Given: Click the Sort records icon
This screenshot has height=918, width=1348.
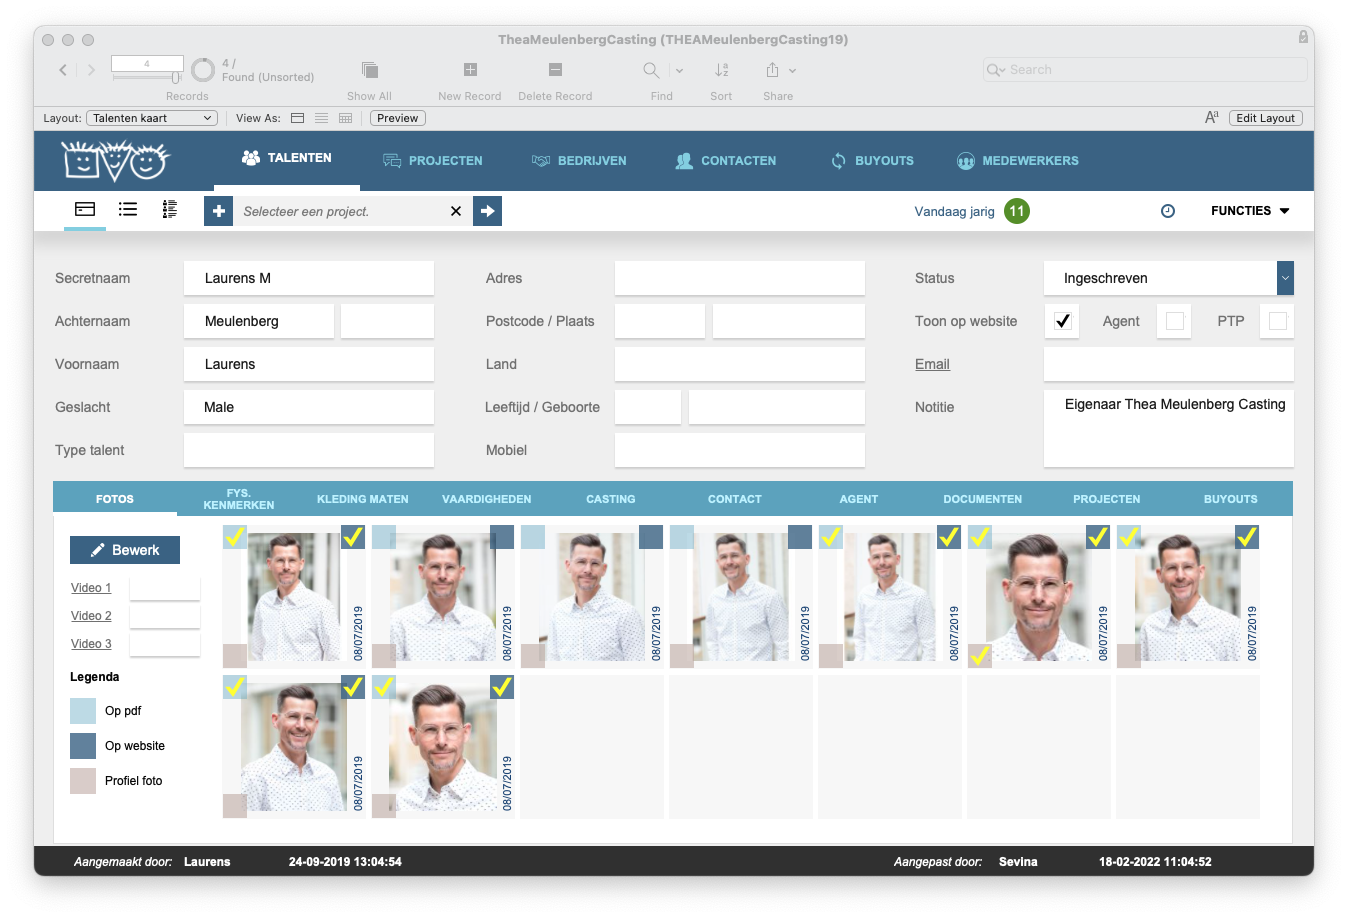Looking at the screenshot, I should [721, 70].
